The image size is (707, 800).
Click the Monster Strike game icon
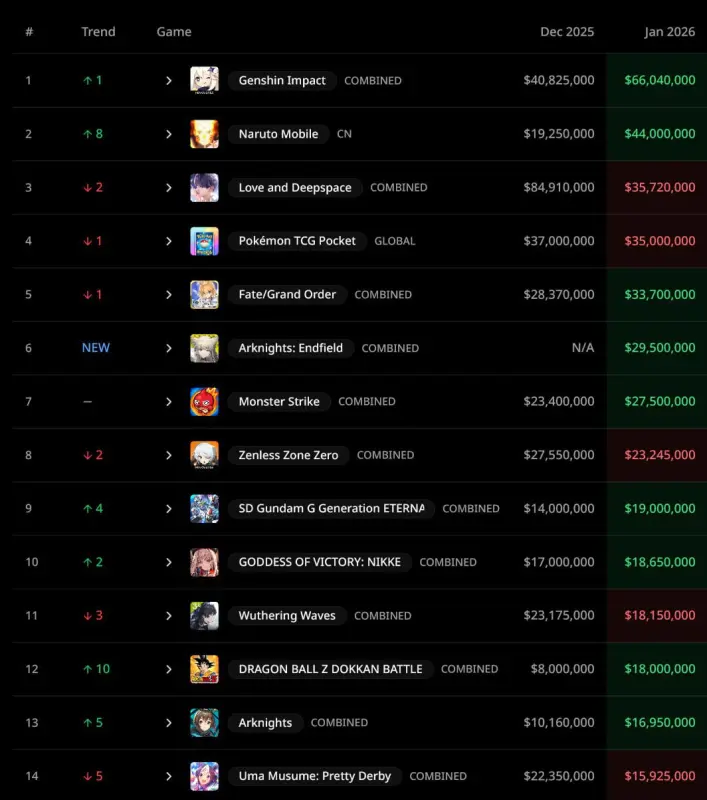204,401
